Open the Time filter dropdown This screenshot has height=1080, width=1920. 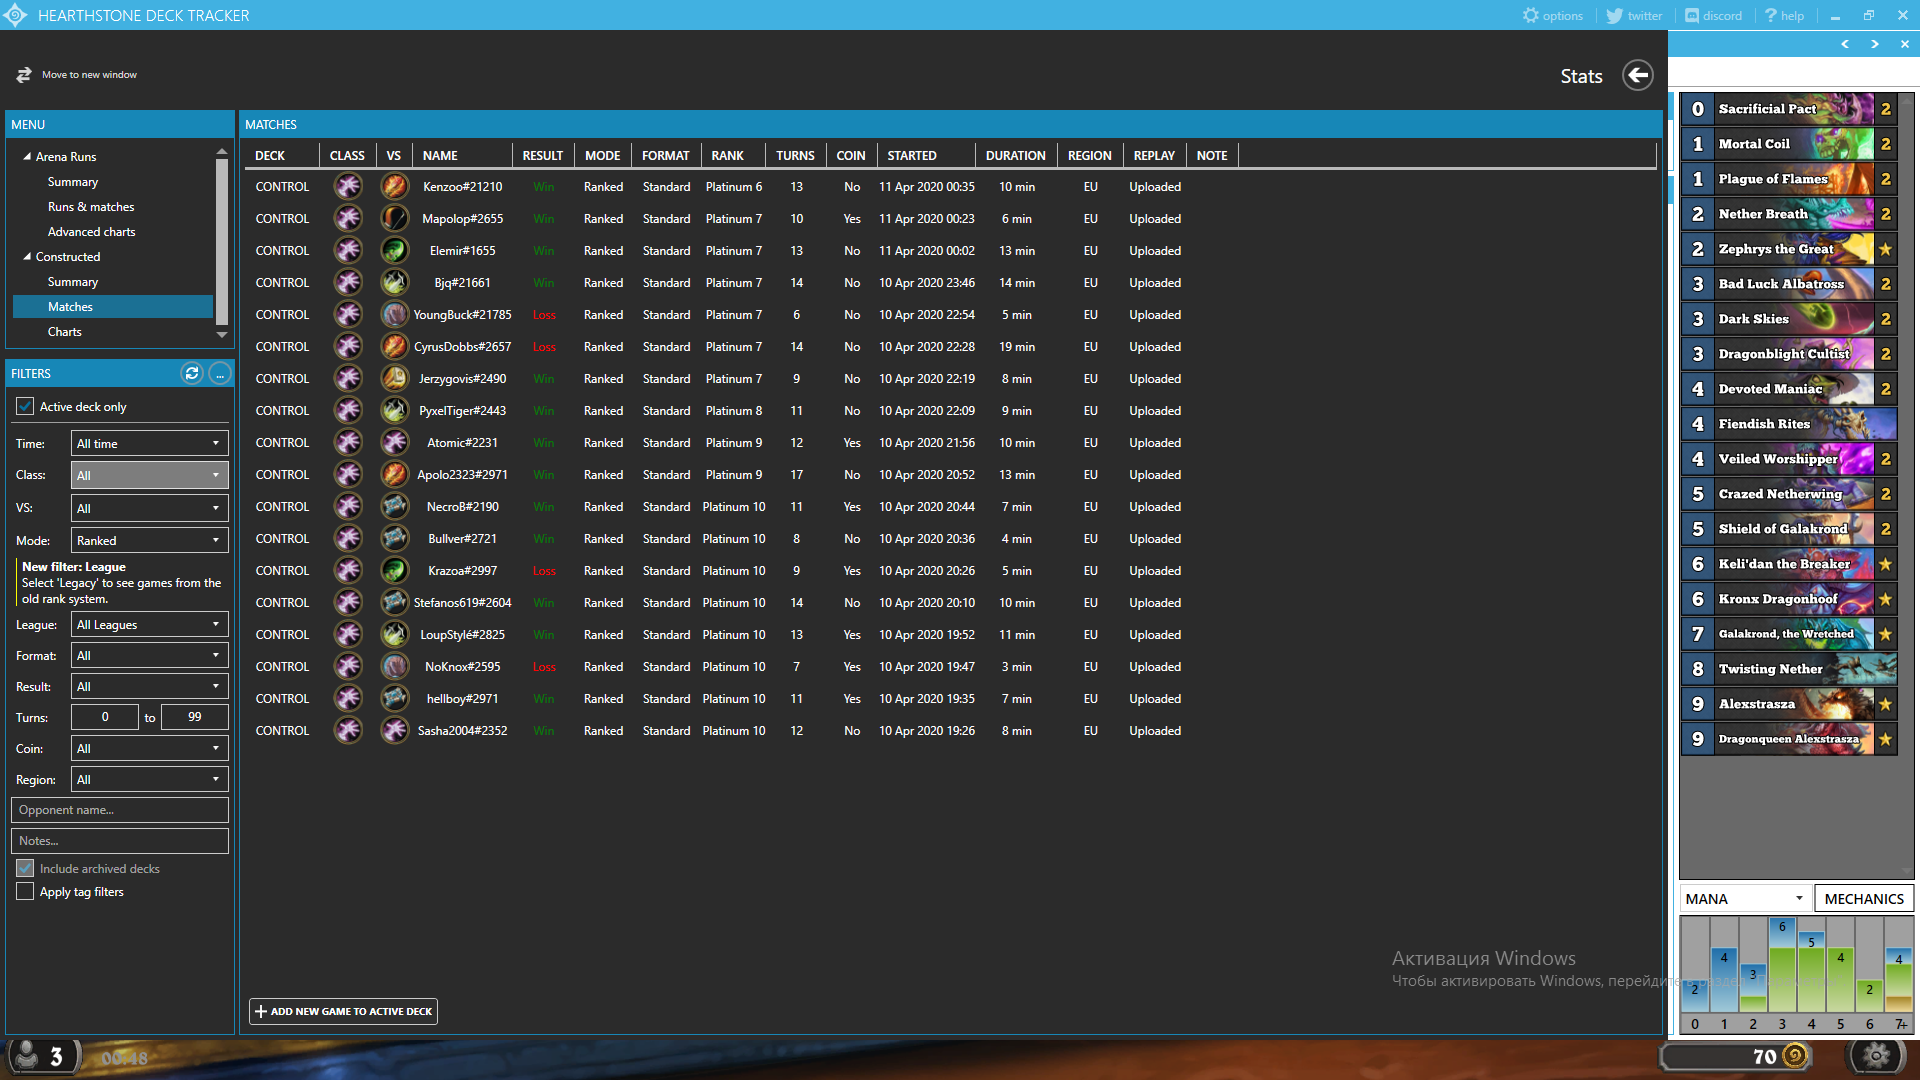pyautogui.click(x=149, y=443)
